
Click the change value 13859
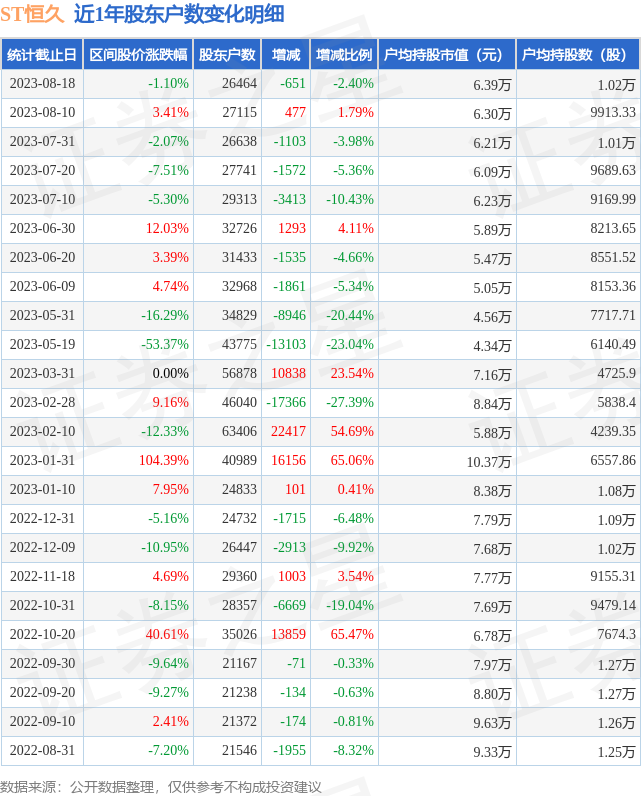click(x=288, y=634)
